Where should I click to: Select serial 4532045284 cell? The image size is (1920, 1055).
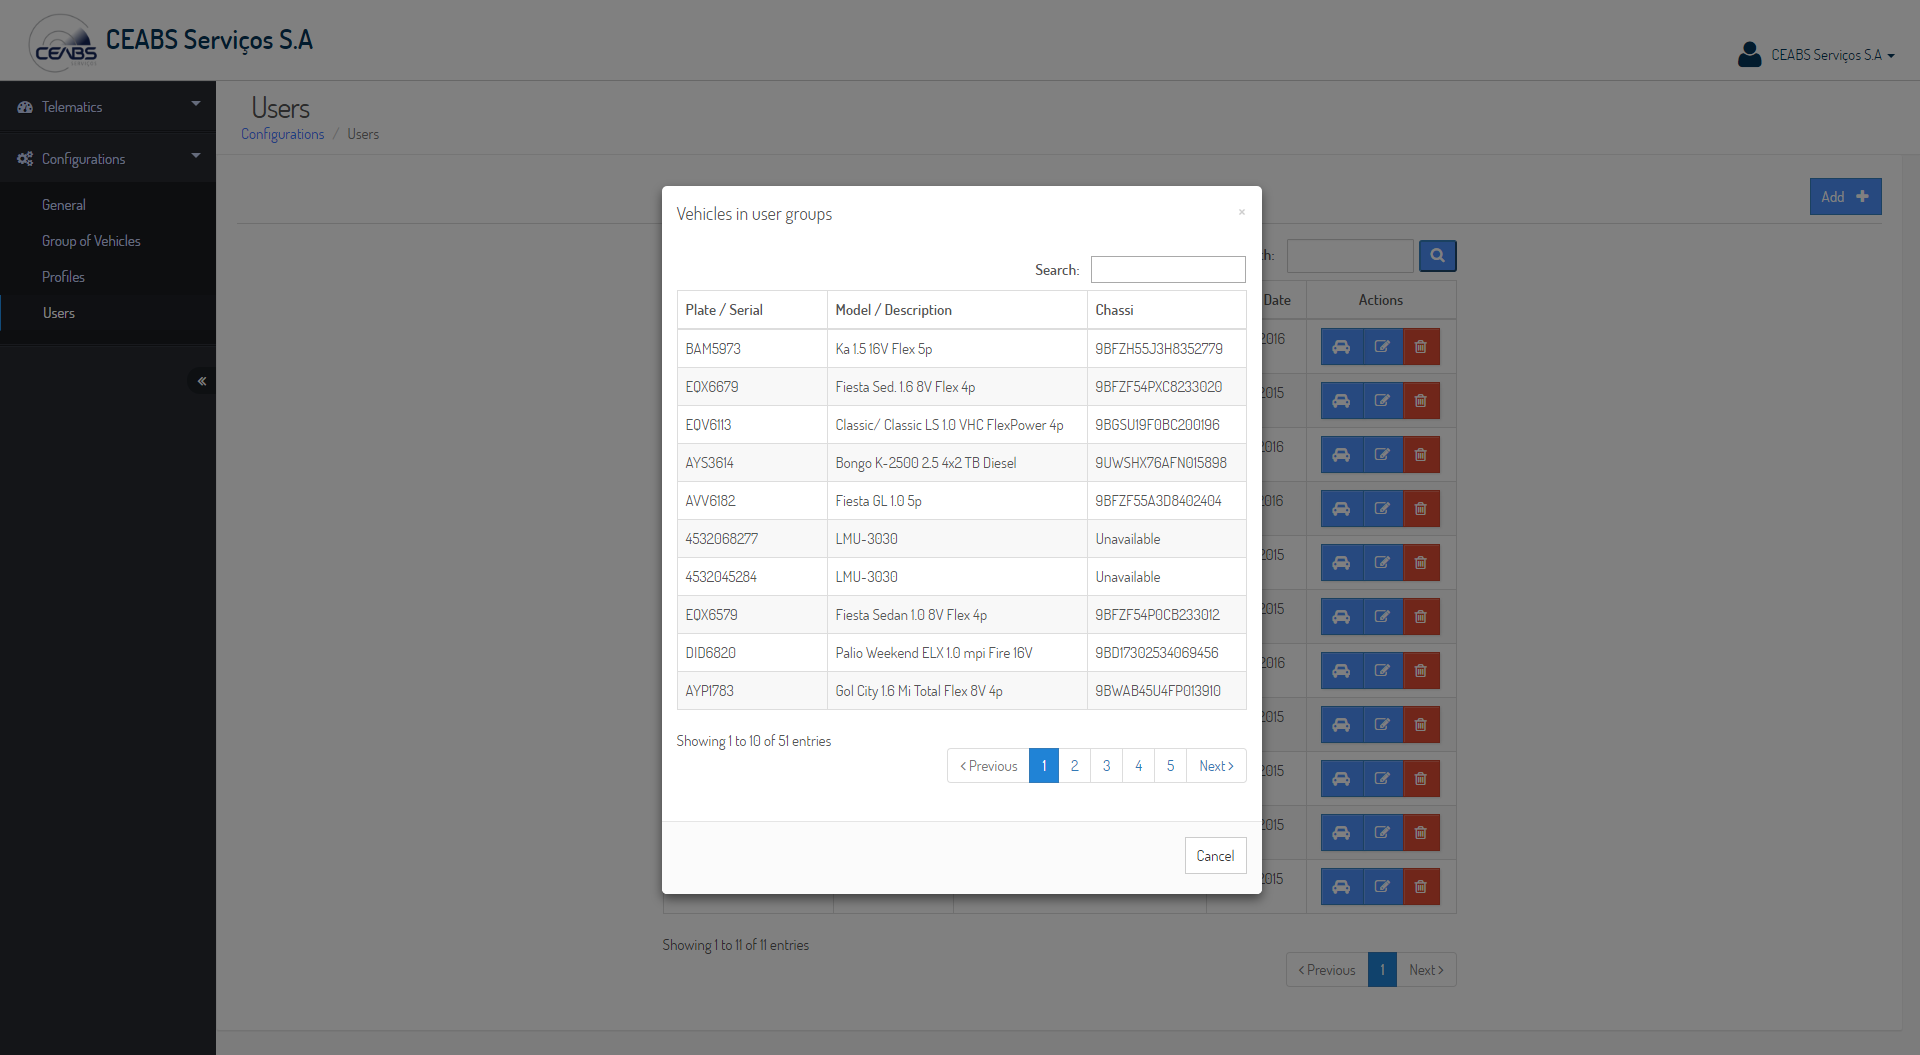752,577
